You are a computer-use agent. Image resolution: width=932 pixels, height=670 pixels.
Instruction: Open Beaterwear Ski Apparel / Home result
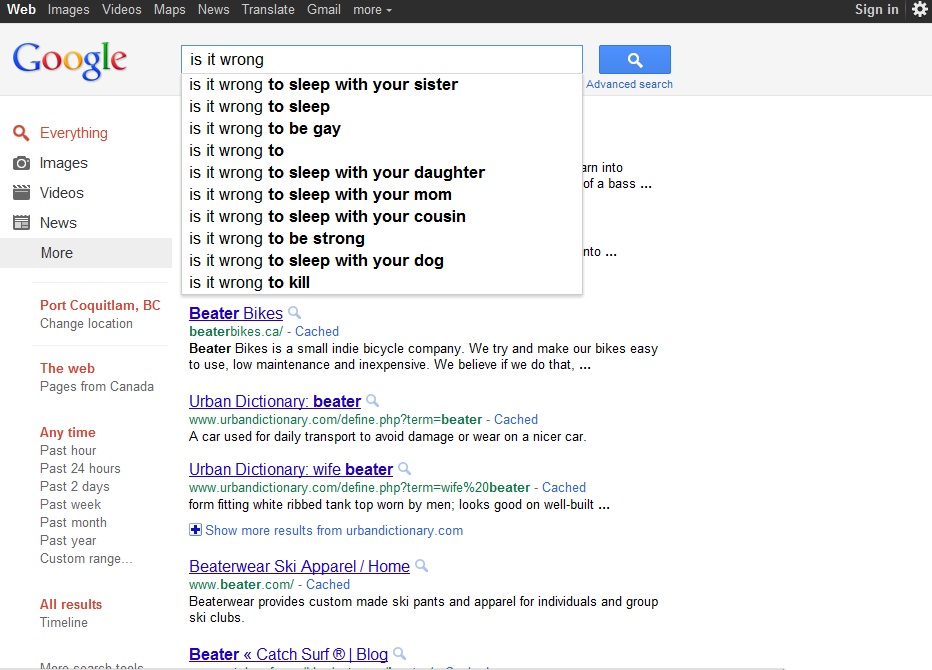click(300, 566)
